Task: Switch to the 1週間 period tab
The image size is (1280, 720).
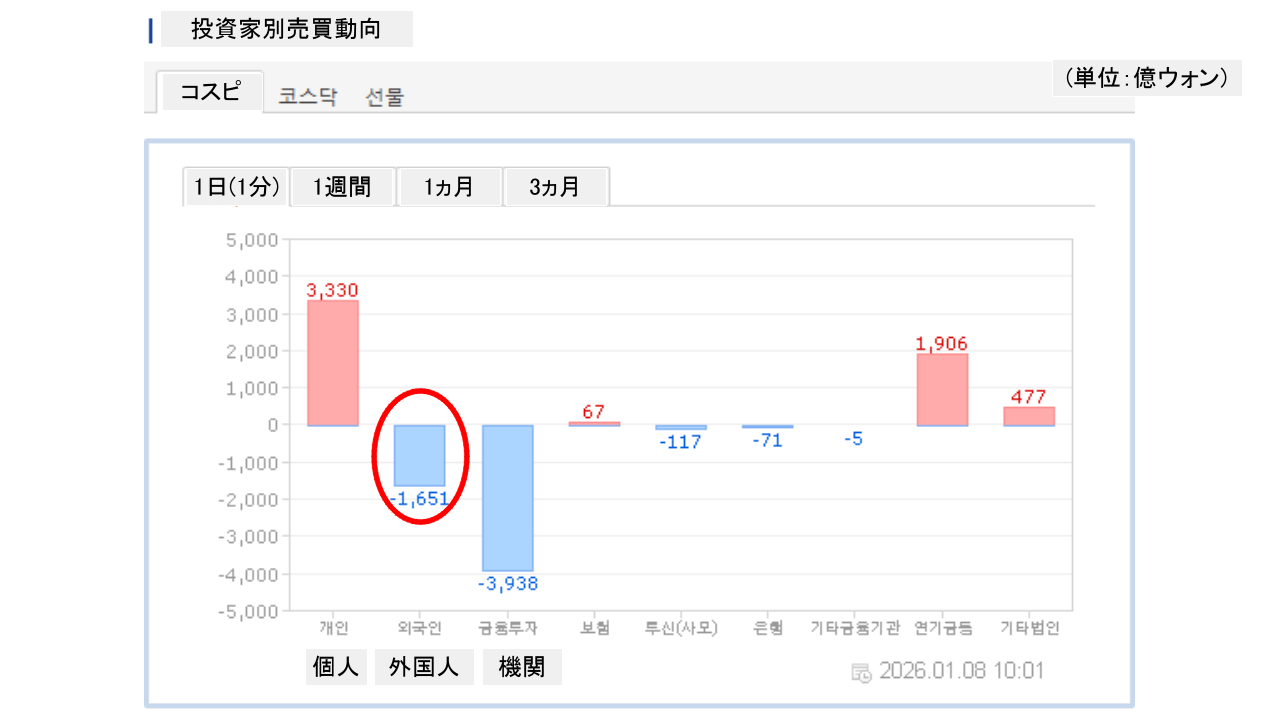Action: [x=342, y=187]
